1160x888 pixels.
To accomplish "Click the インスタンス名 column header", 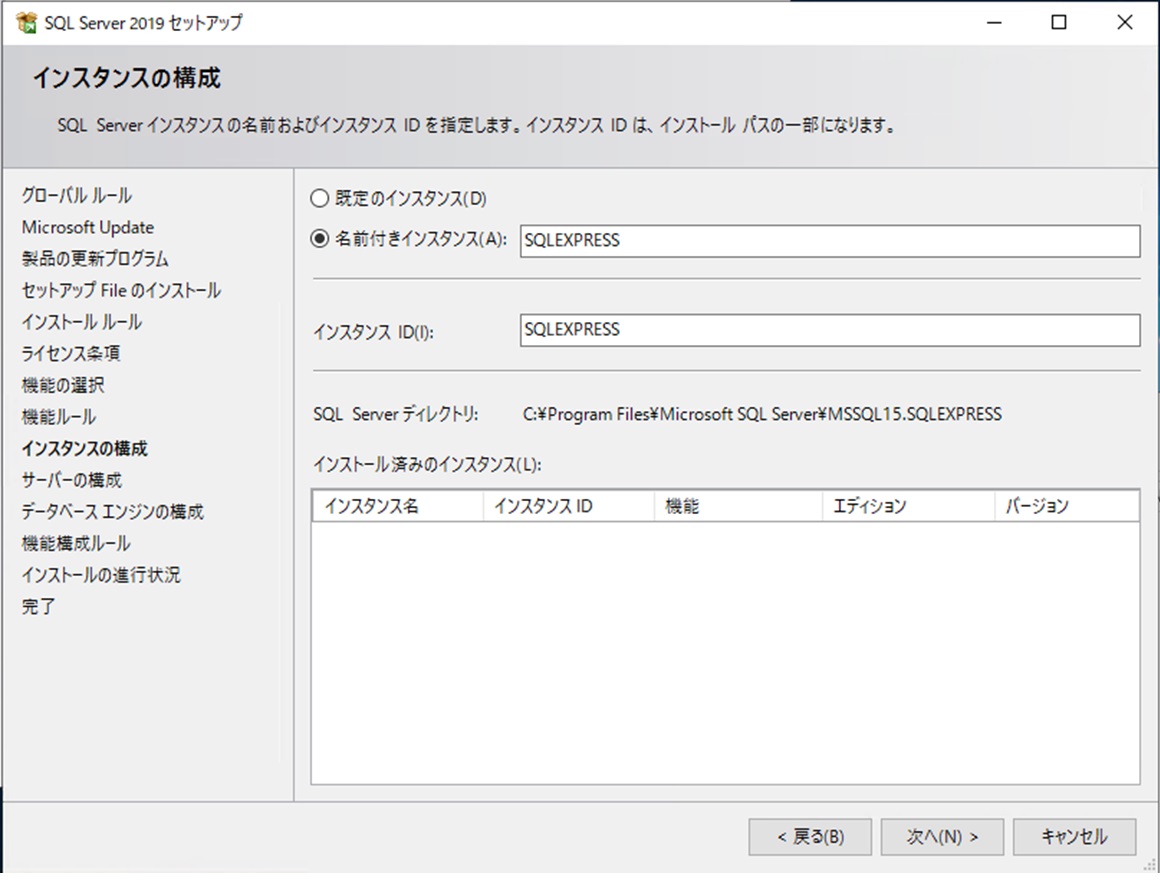I will (x=397, y=506).
